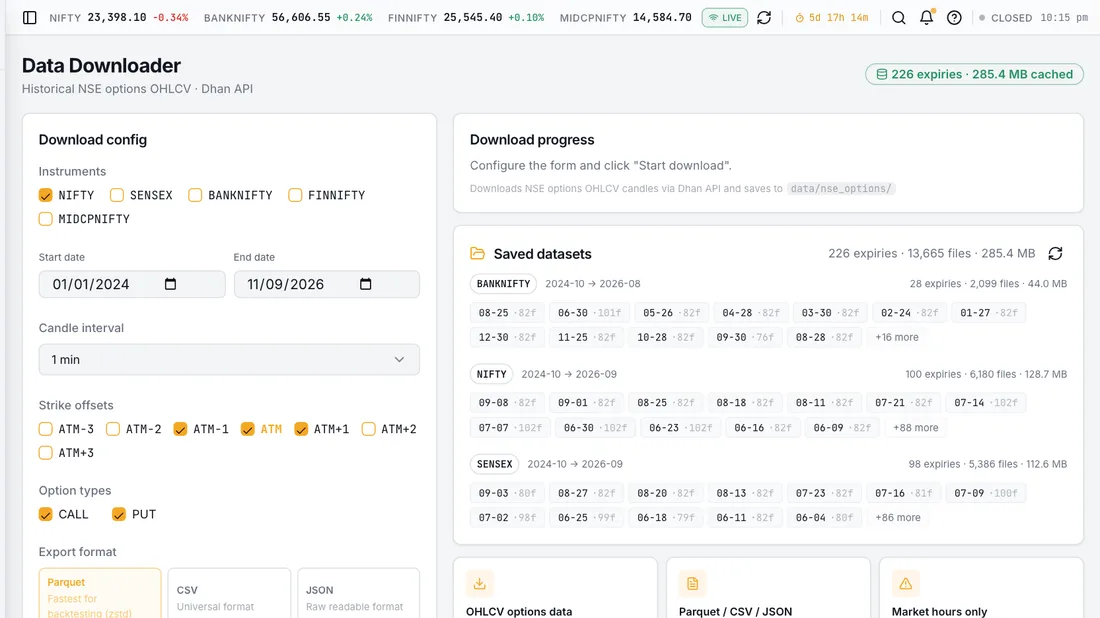Open the End date calendar picker icon
This screenshot has width=1100, height=618.
point(365,284)
